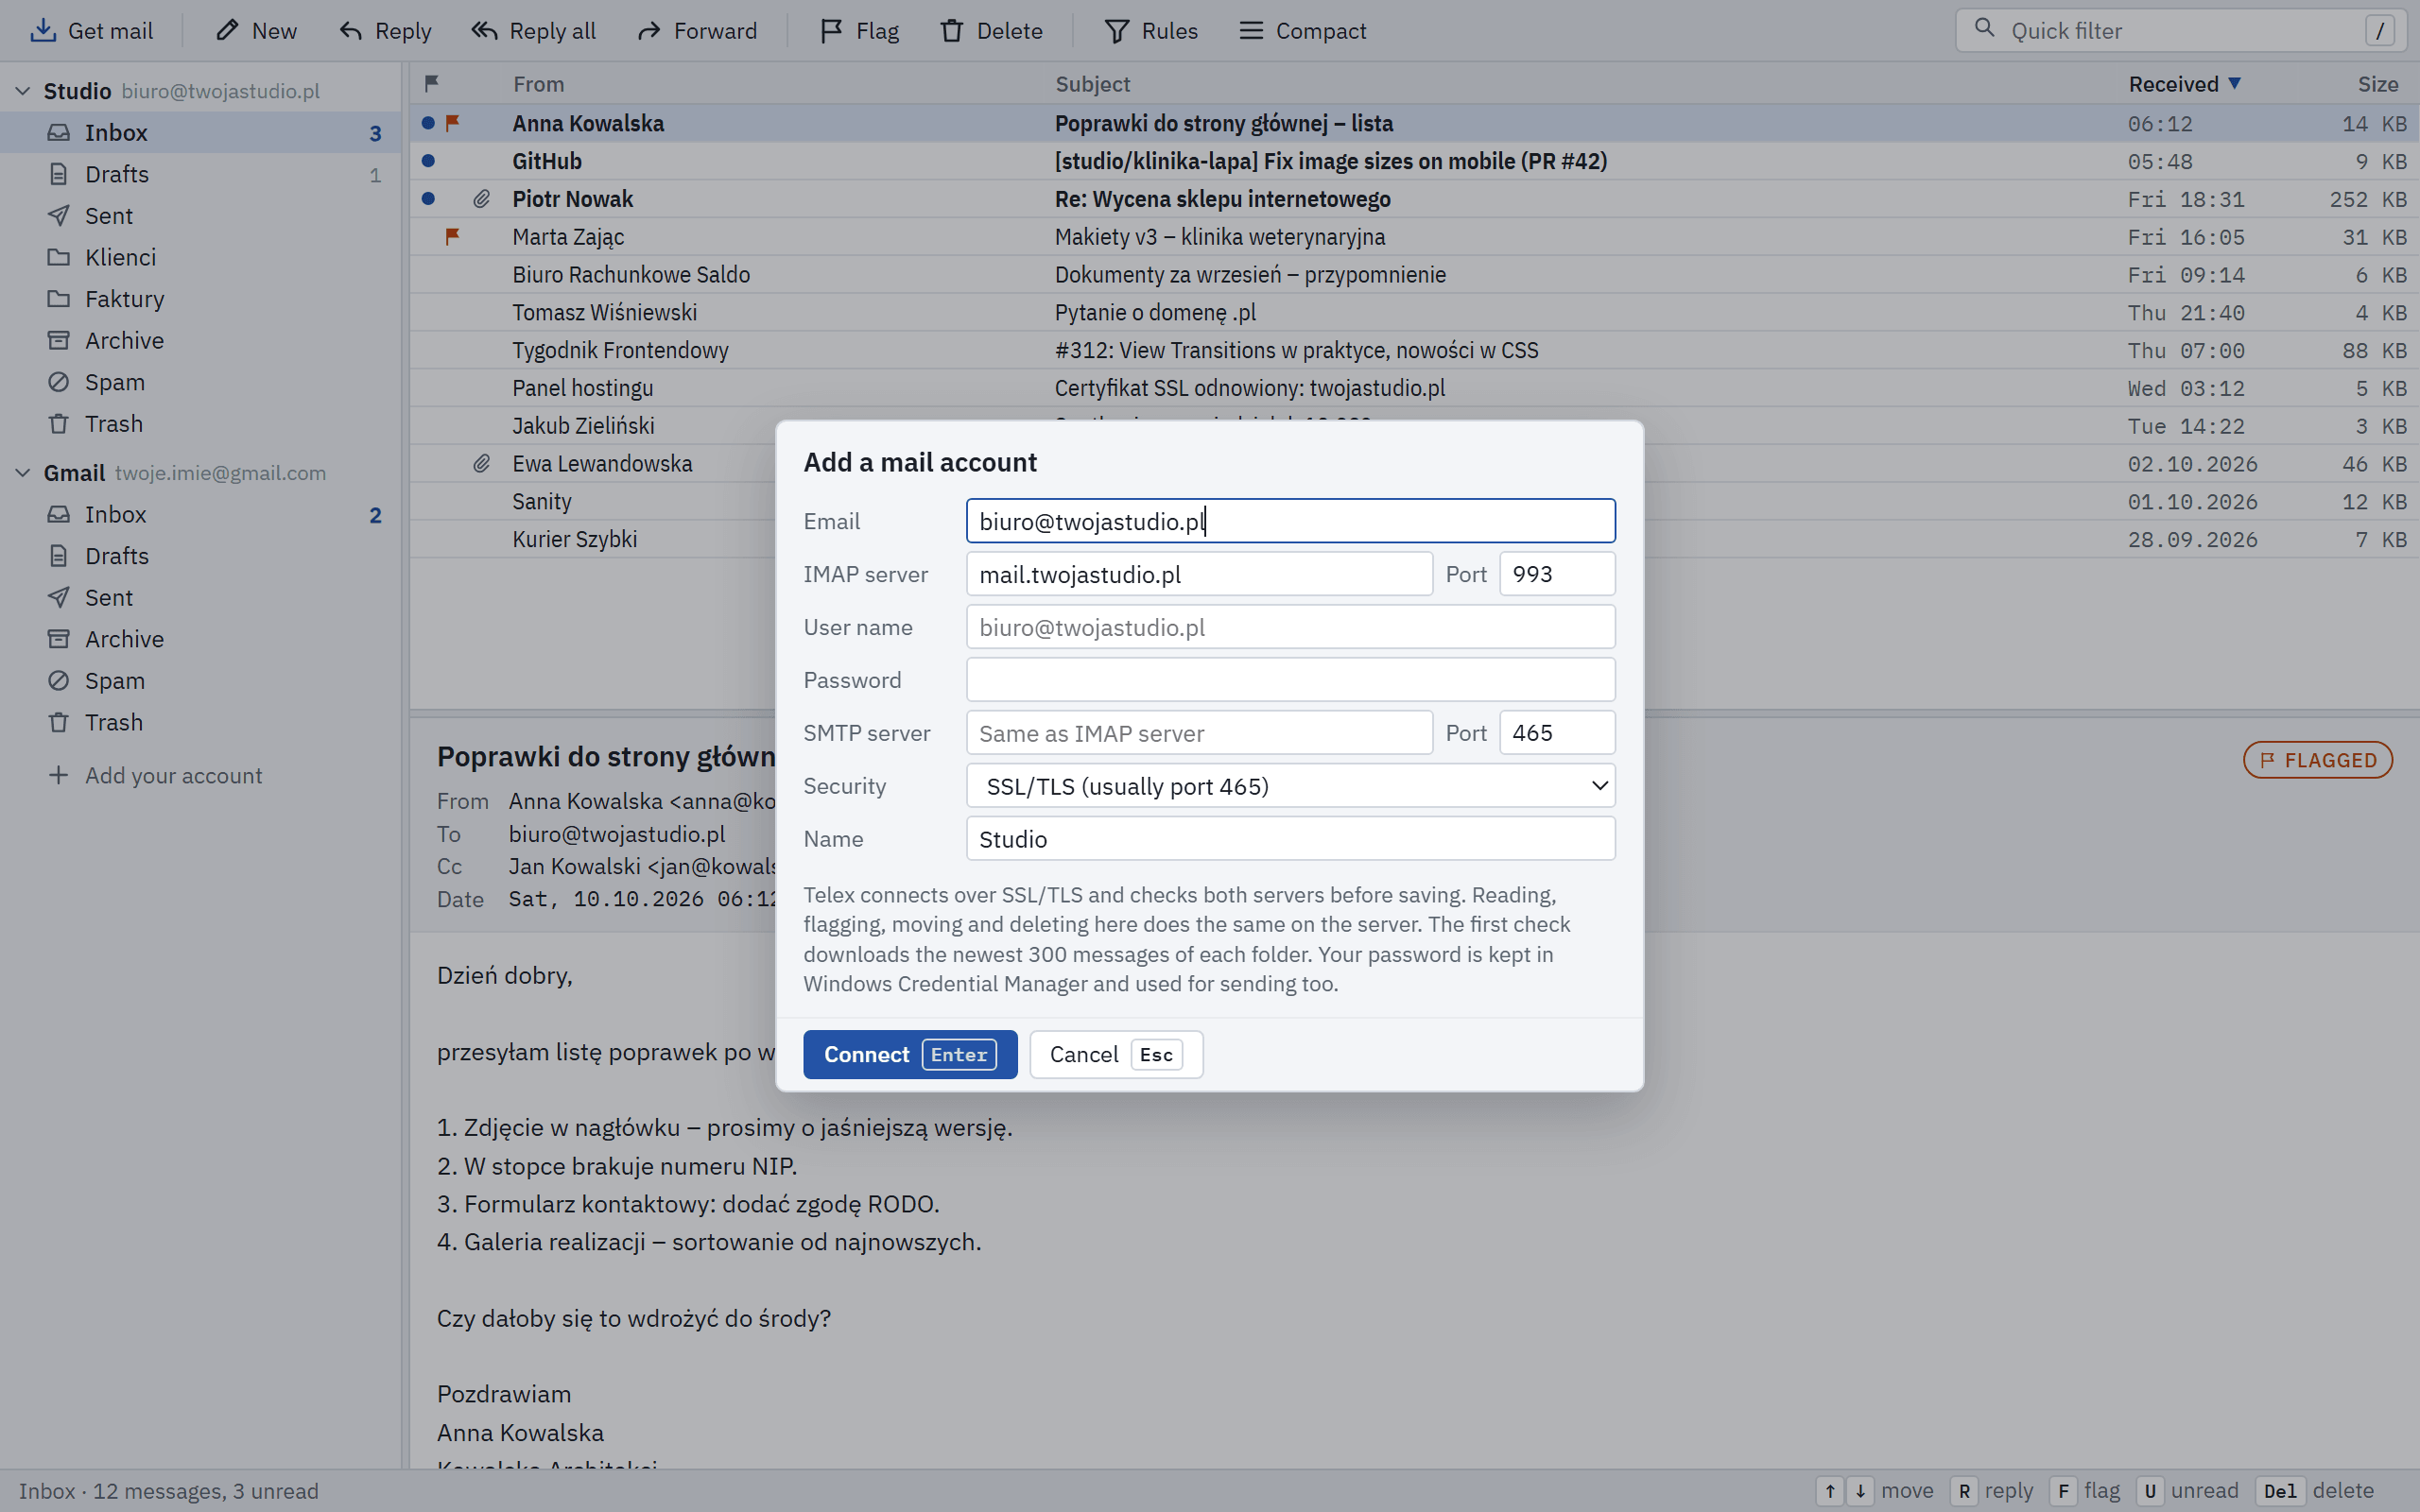
Task: Click the paperclip icon on Piotr Nowak row
Action: click(x=482, y=199)
